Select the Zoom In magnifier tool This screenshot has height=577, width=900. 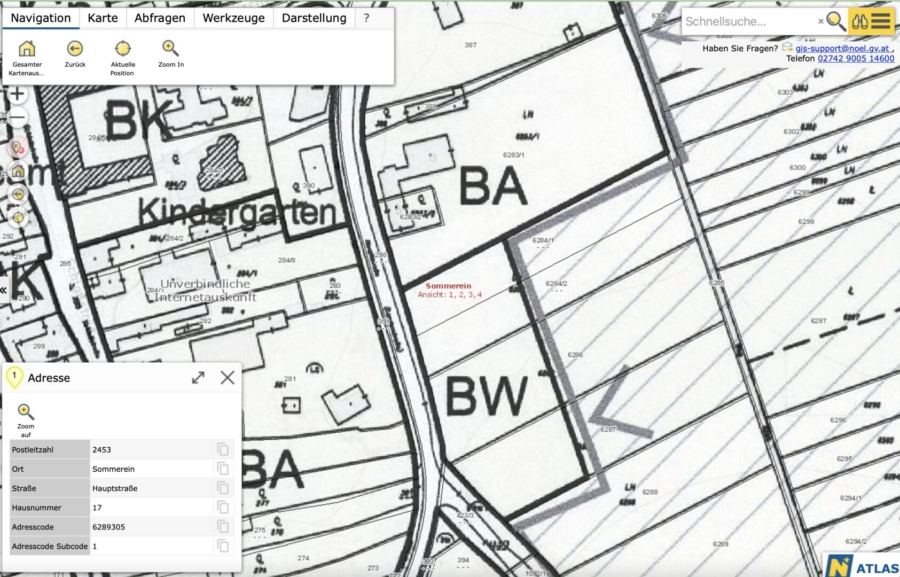pyautogui.click(x=171, y=48)
